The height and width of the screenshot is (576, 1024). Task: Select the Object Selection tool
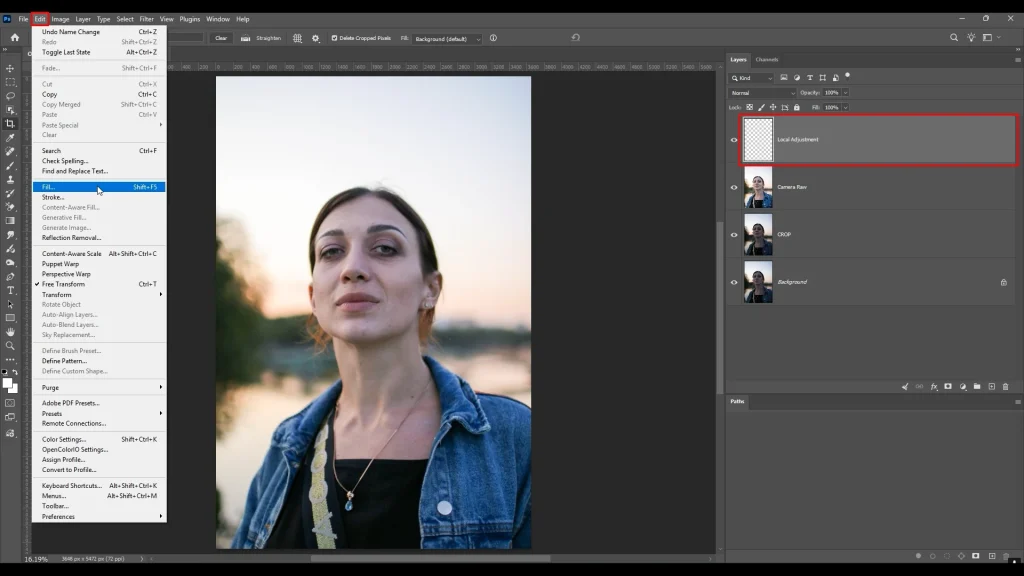[10, 110]
